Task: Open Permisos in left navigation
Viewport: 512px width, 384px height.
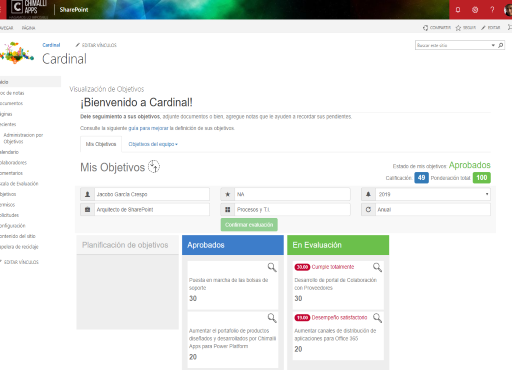Action: point(7,205)
